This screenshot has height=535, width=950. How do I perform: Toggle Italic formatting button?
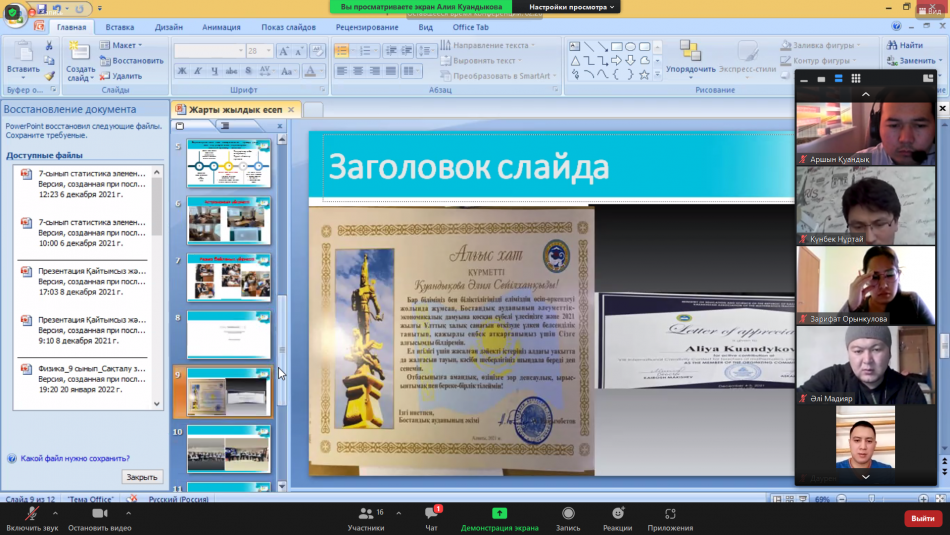click(198, 71)
